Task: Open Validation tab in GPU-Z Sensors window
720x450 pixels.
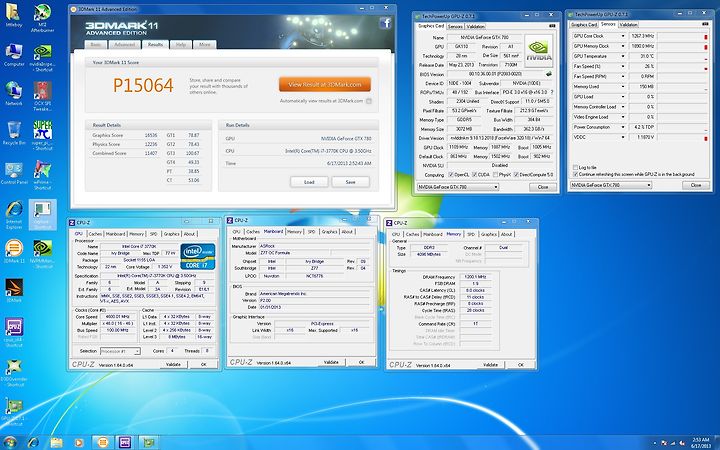Action: (628, 25)
